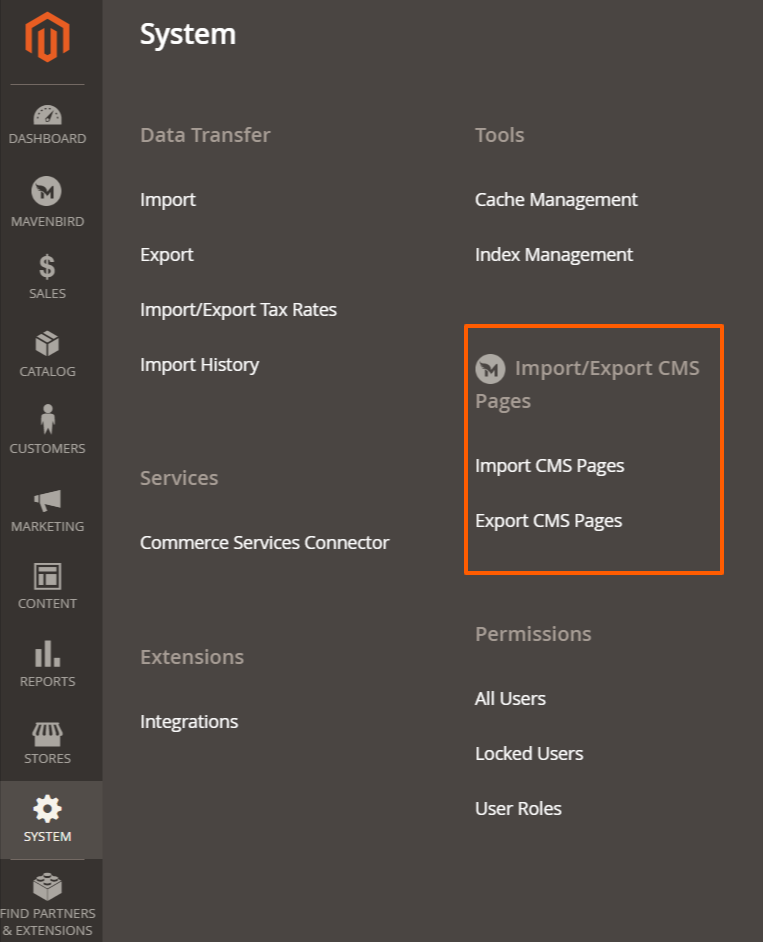
Task: Click the Extensions section heading
Action: pyautogui.click(x=192, y=657)
